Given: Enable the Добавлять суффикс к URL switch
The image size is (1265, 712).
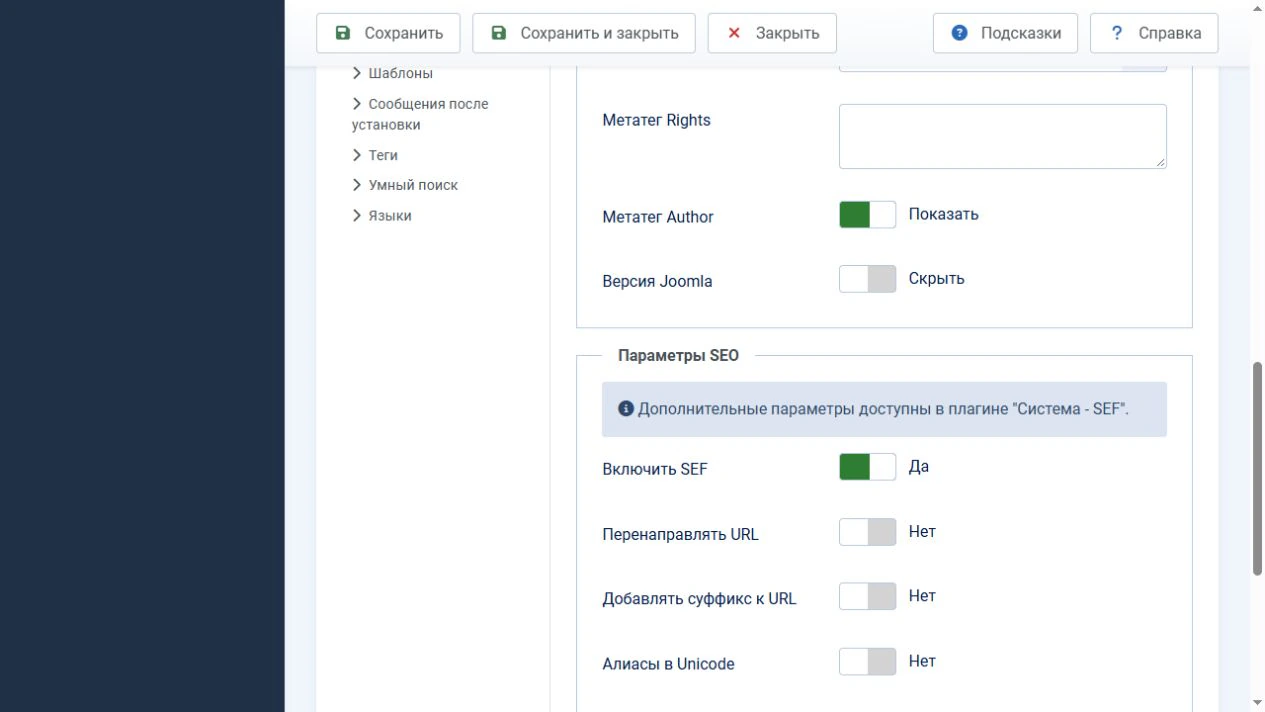Looking at the screenshot, I should tap(867, 596).
